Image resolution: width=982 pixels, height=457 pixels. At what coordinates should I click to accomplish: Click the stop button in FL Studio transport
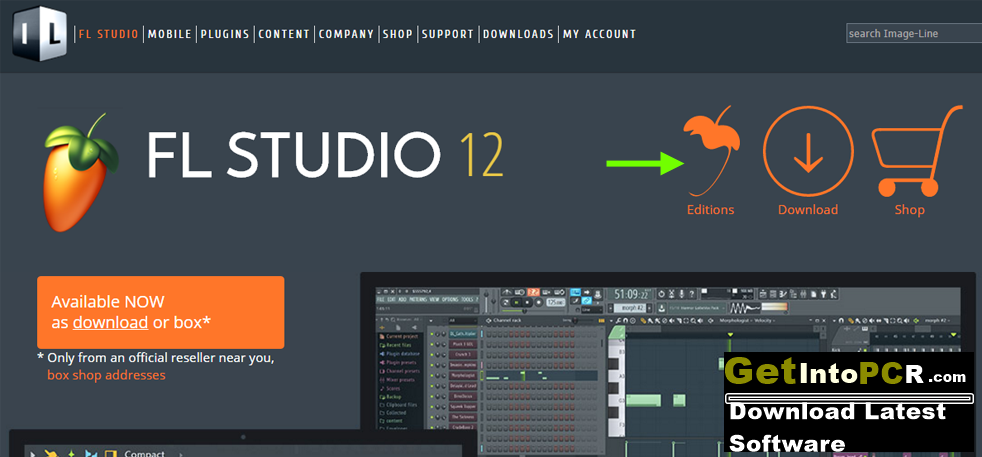[527, 302]
